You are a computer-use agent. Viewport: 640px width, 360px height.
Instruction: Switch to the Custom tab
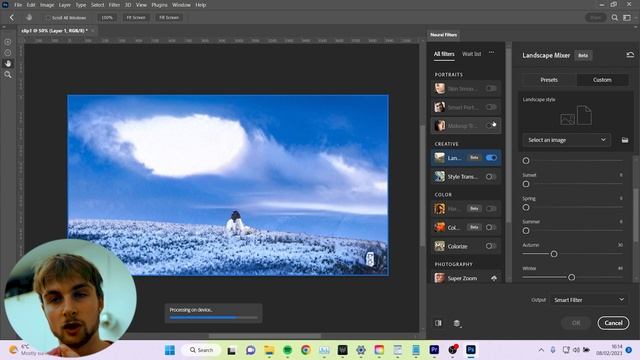click(602, 80)
